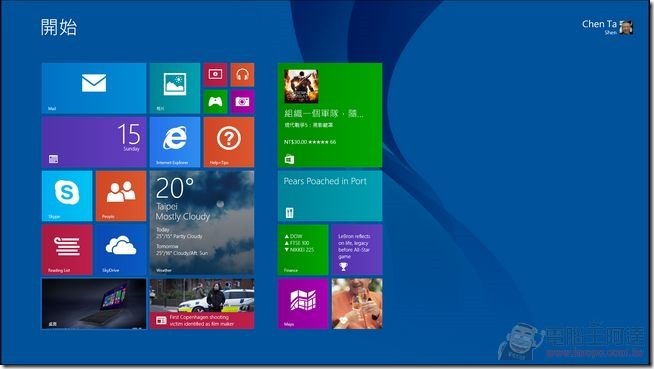Click the user account avatar picture
654x369 pixels.
pyautogui.click(x=626, y=27)
